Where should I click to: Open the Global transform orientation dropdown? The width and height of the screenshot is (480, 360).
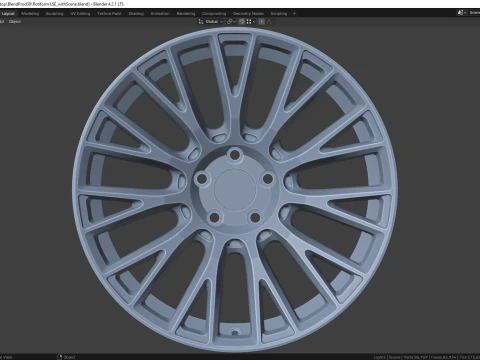[x=214, y=22]
